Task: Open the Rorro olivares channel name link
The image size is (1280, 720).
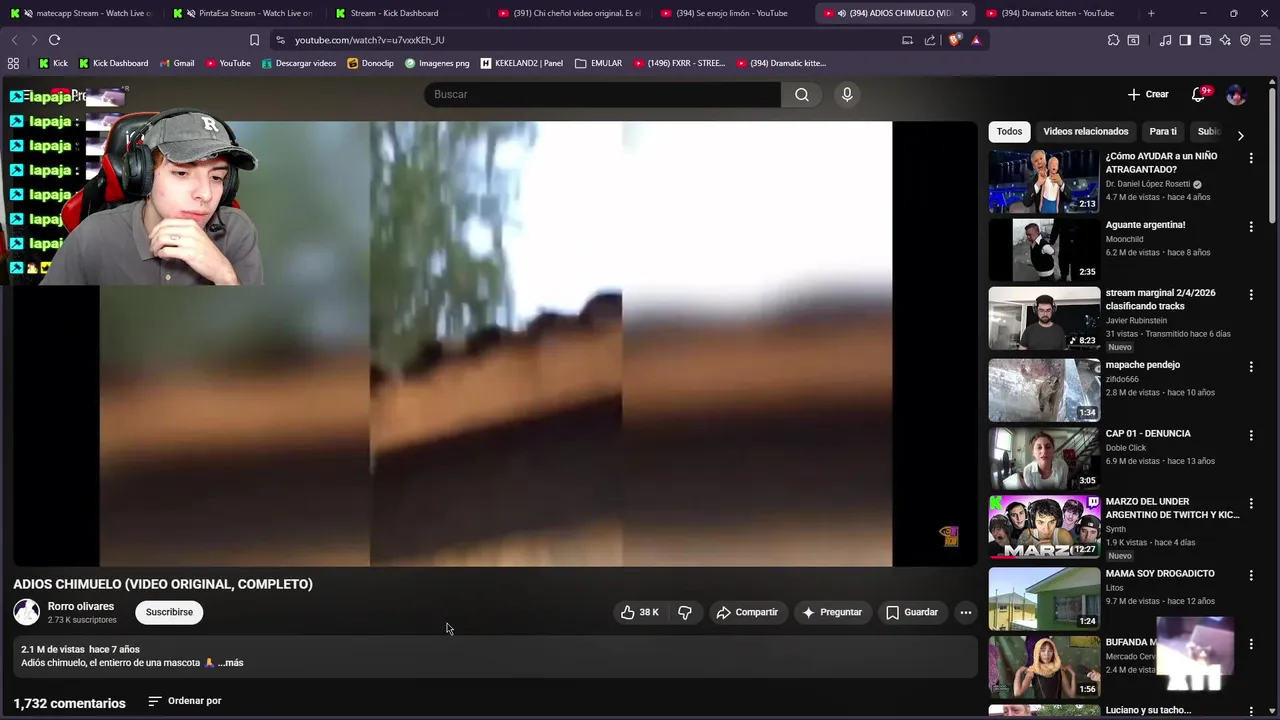Action: pos(81,606)
